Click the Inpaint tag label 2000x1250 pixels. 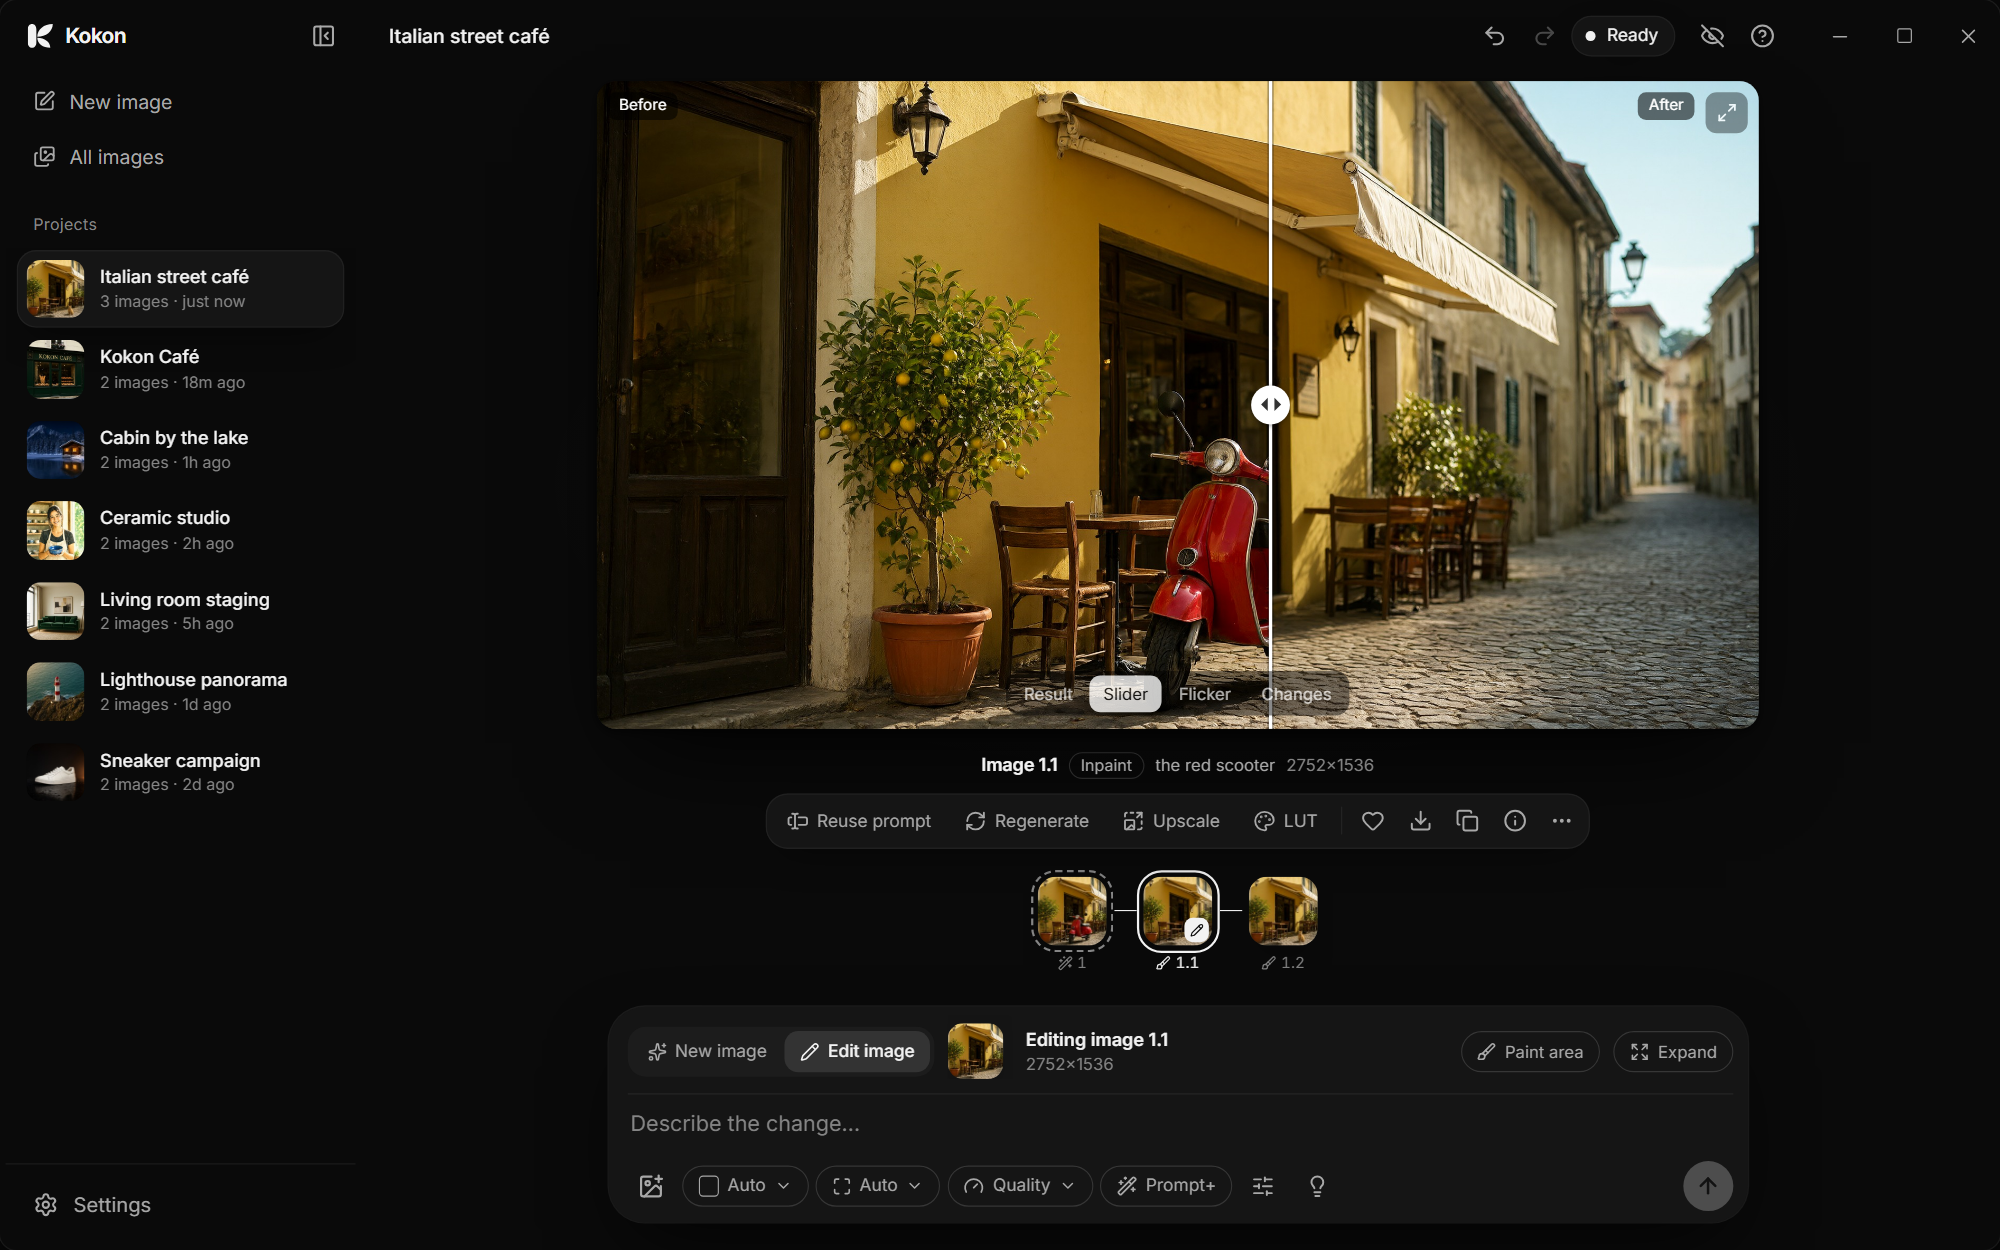click(1106, 765)
